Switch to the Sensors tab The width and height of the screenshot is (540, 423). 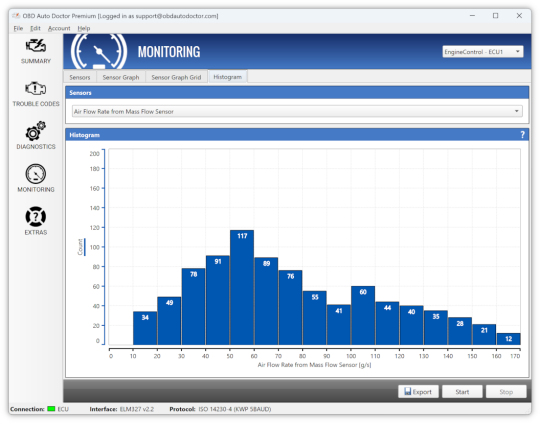80,77
